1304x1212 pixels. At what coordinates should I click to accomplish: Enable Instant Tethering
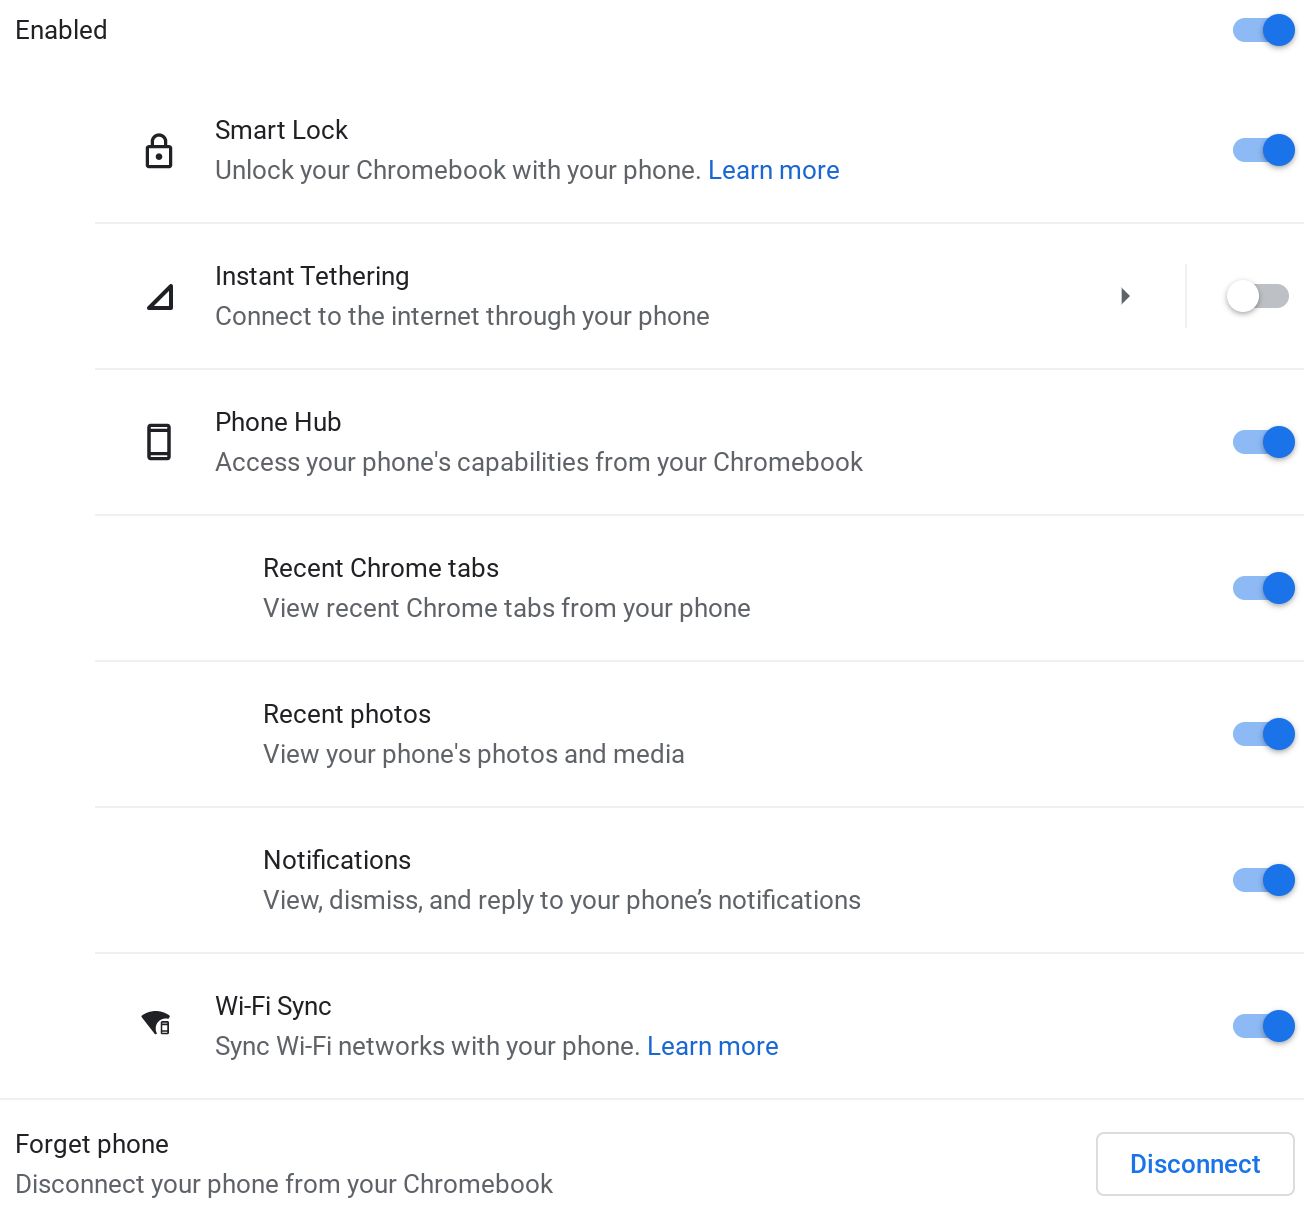click(x=1257, y=296)
